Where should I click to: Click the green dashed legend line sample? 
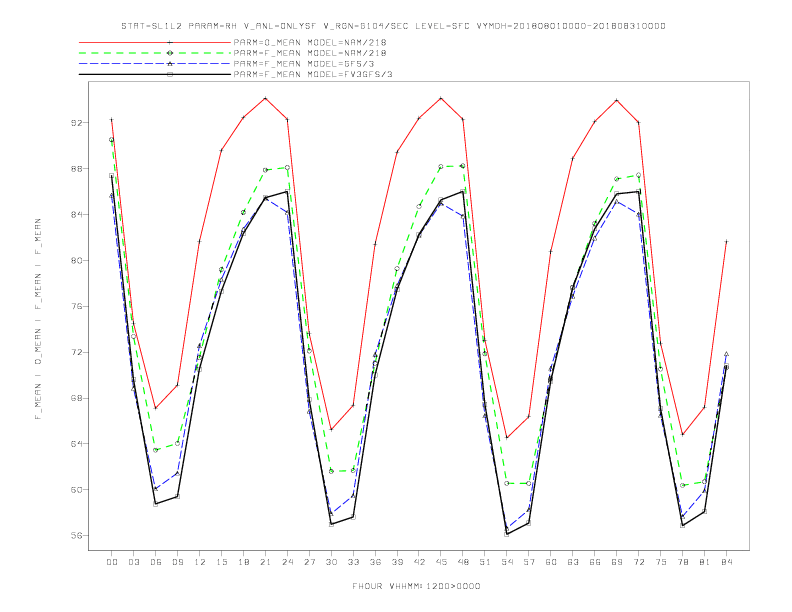coord(155,53)
